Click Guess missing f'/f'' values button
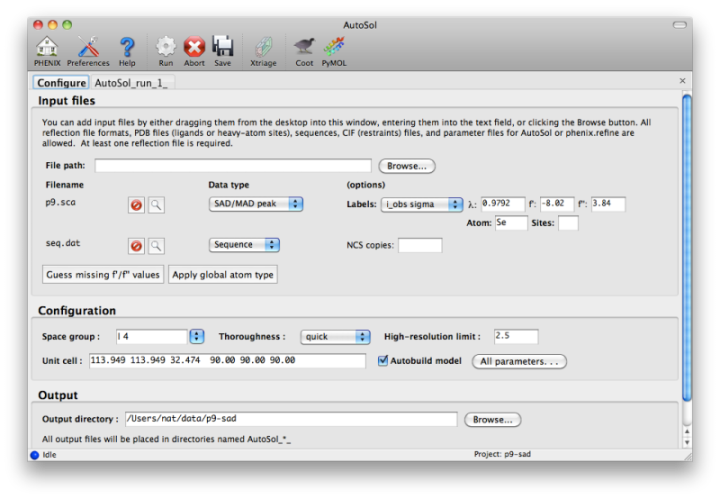Image resolution: width=720 pixels, height=499 pixels. 102,274
